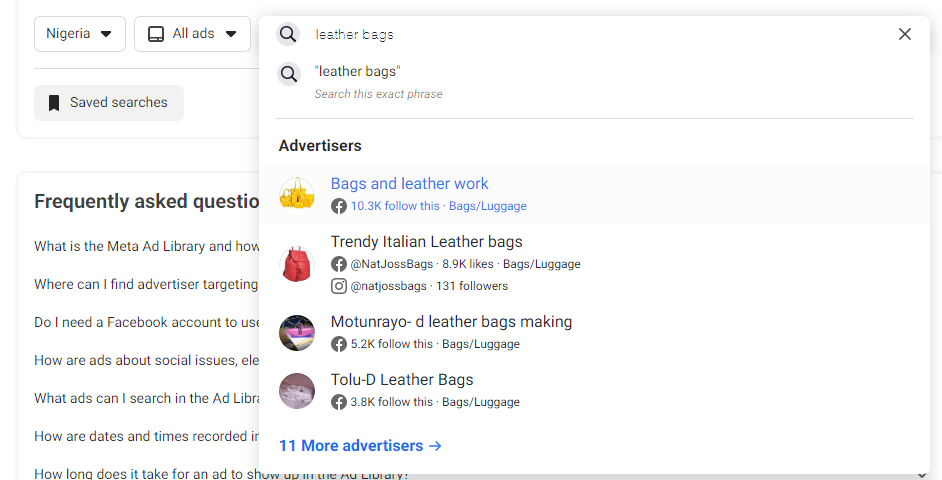The width and height of the screenshot is (942, 480).
Task: Click Facebook icon under Motunrayo listing
Action: (339, 344)
